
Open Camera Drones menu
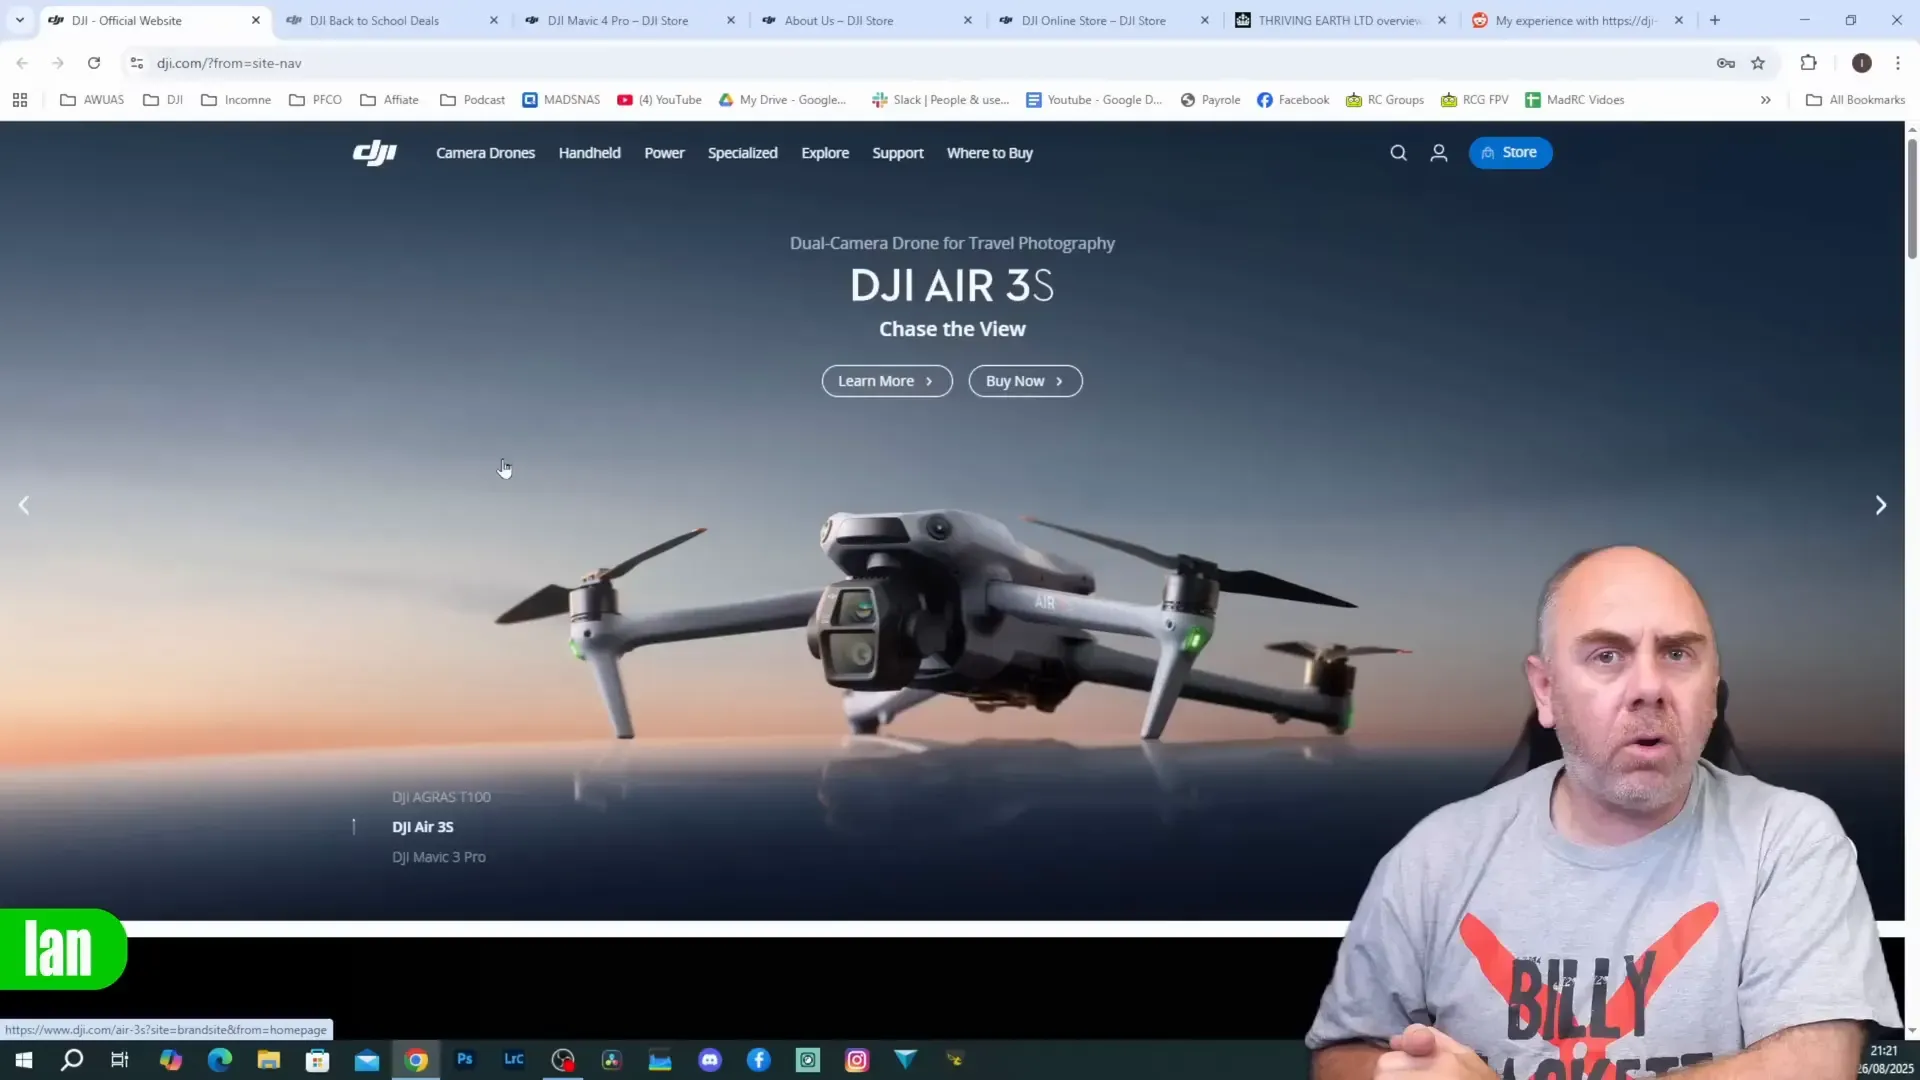pos(485,153)
